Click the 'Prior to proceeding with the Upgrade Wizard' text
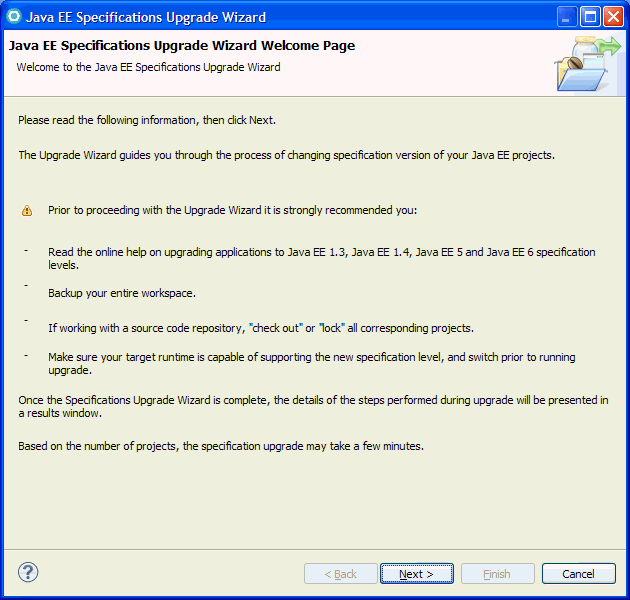The height and width of the screenshot is (600, 630). 233,210
